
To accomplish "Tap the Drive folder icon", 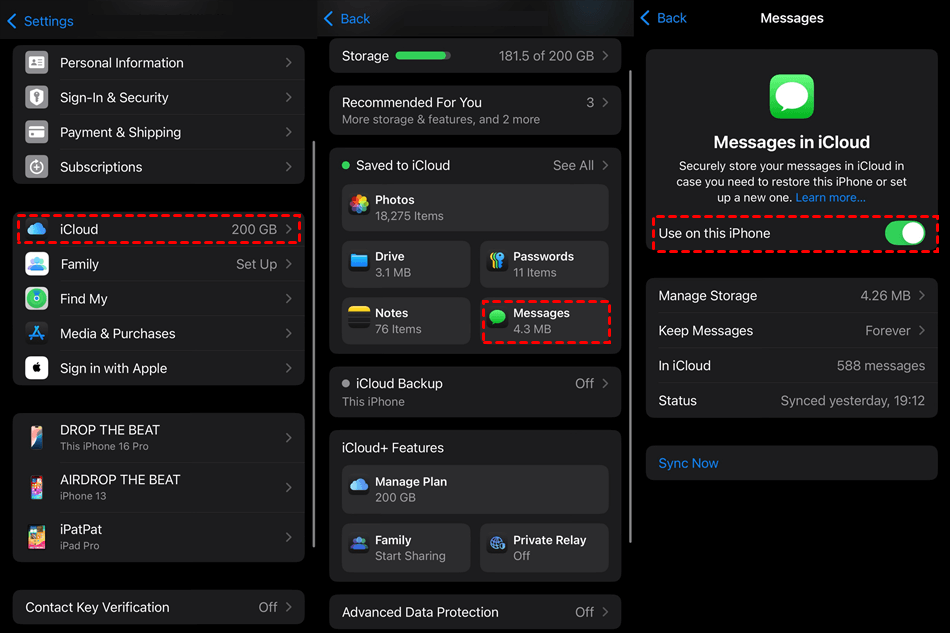I will (x=359, y=261).
